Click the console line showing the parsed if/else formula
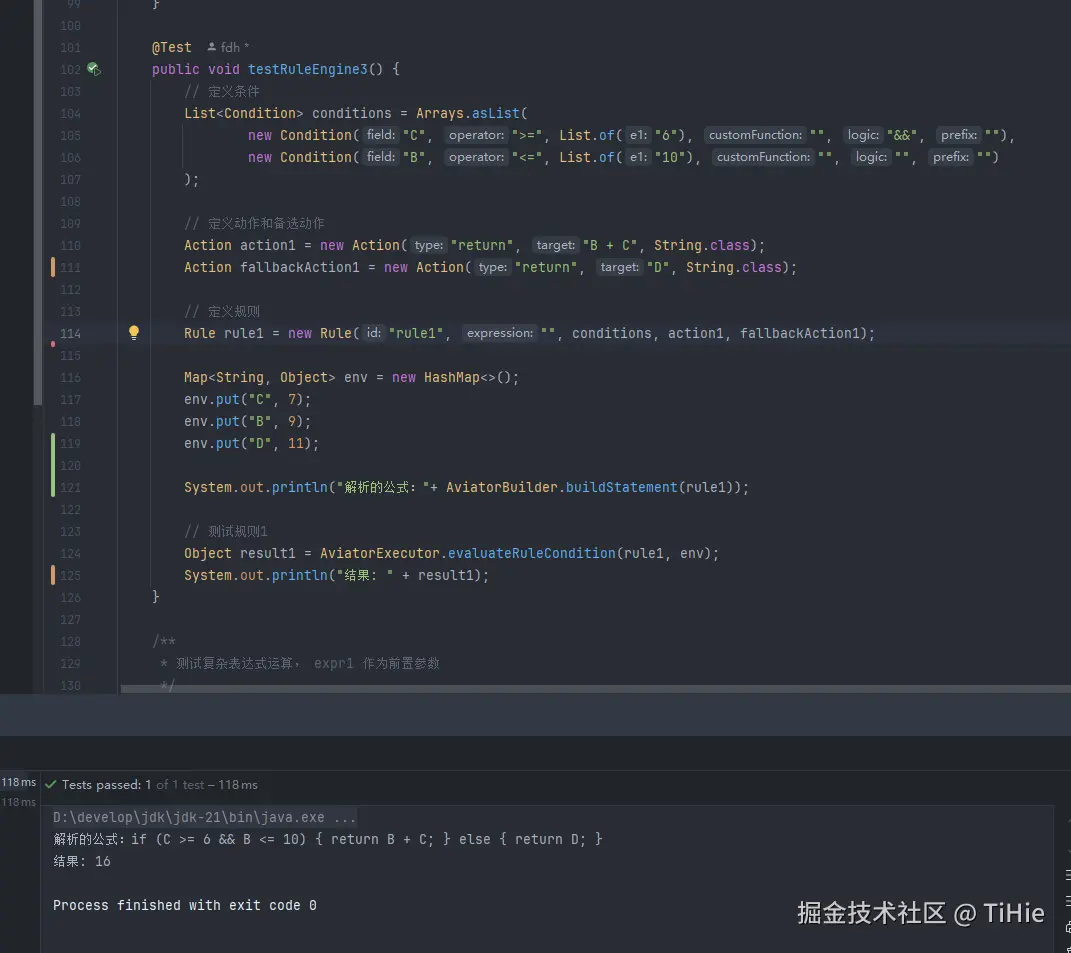Image resolution: width=1071 pixels, height=953 pixels. coord(328,839)
